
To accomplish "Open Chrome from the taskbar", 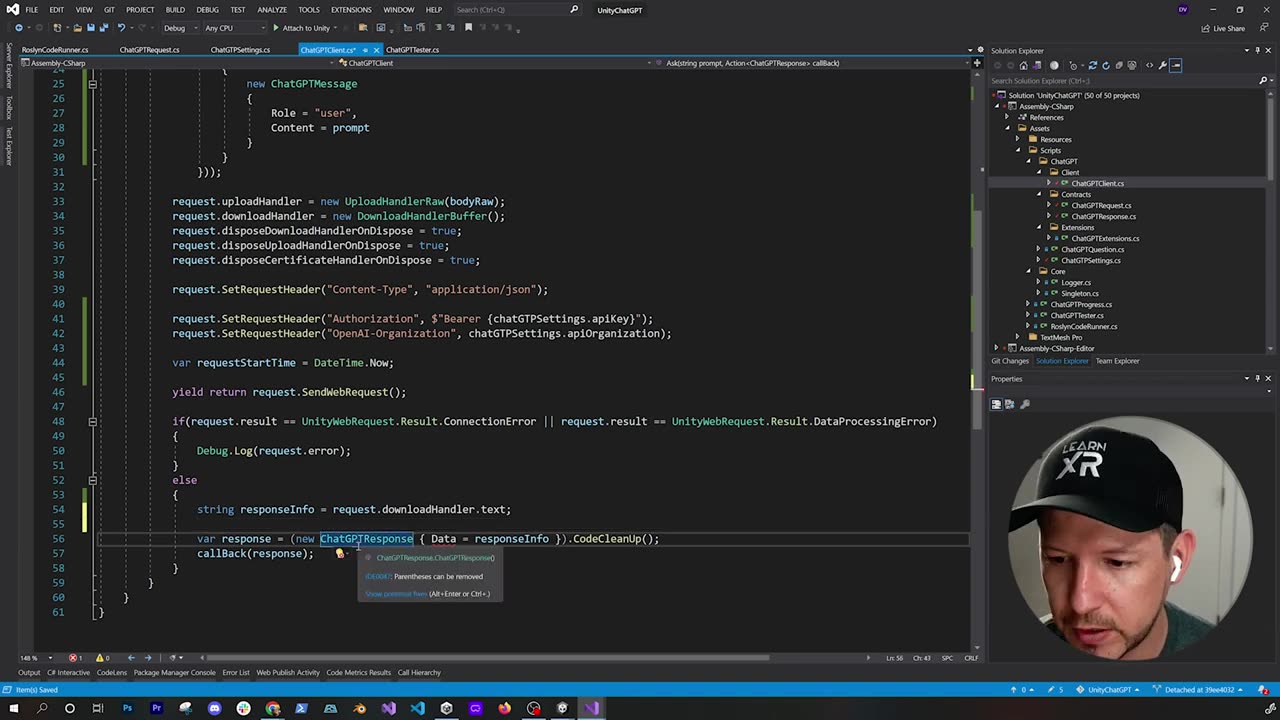I will [x=273, y=708].
